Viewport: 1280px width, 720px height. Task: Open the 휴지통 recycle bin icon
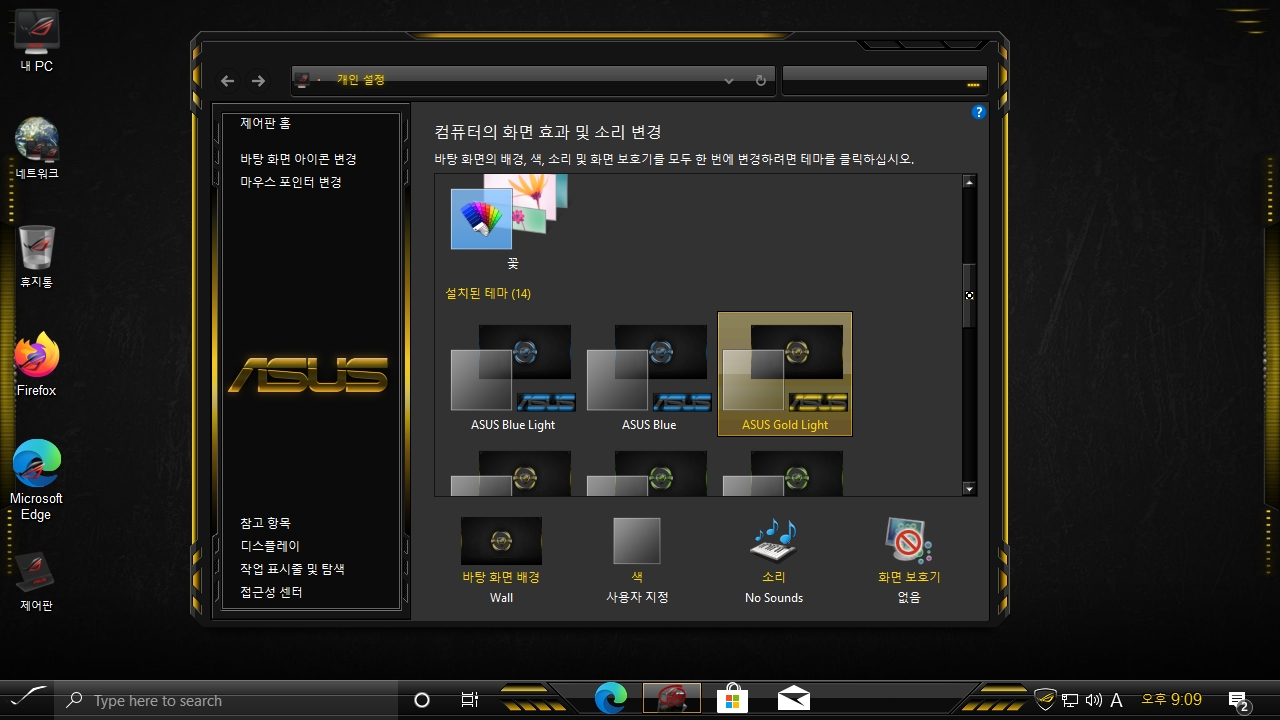pyautogui.click(x=37, y=258)
